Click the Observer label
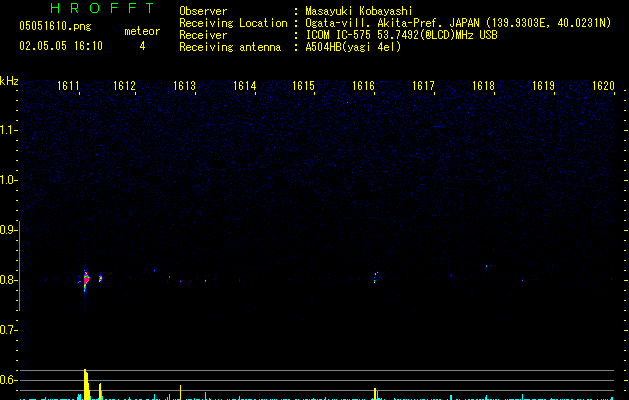629x400 pixels. 203,11
